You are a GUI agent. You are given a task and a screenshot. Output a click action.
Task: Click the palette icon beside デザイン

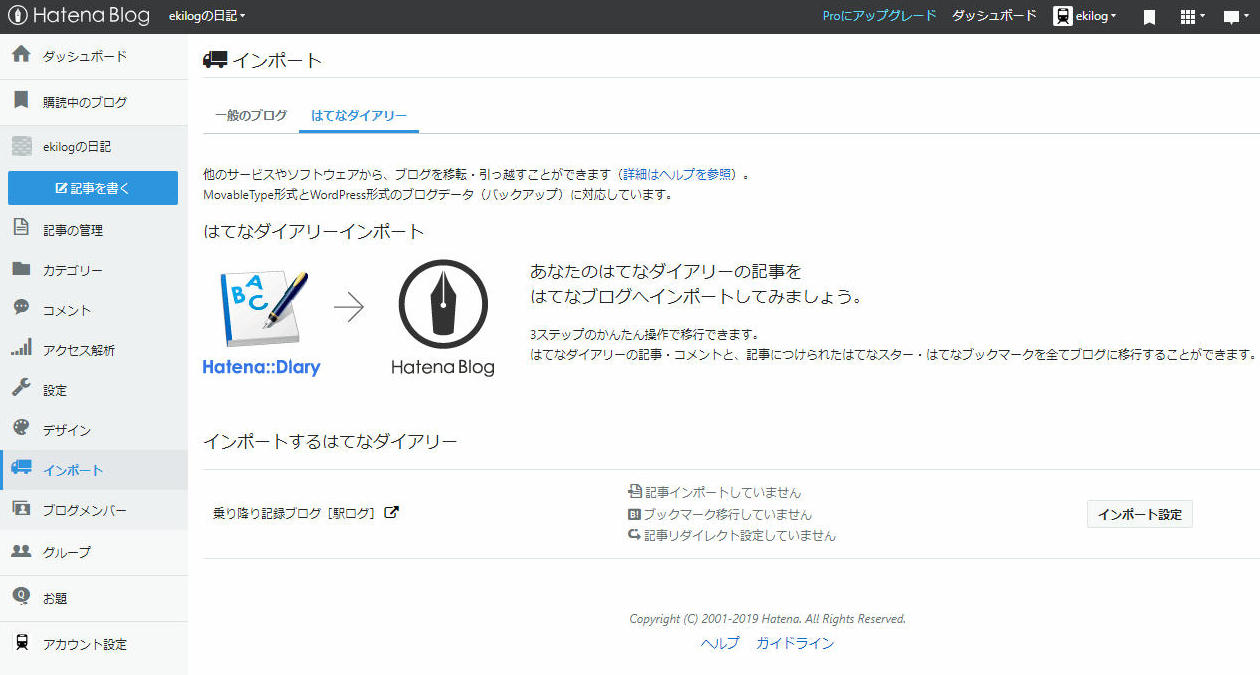pyautogui.click(x=21, y=428)
